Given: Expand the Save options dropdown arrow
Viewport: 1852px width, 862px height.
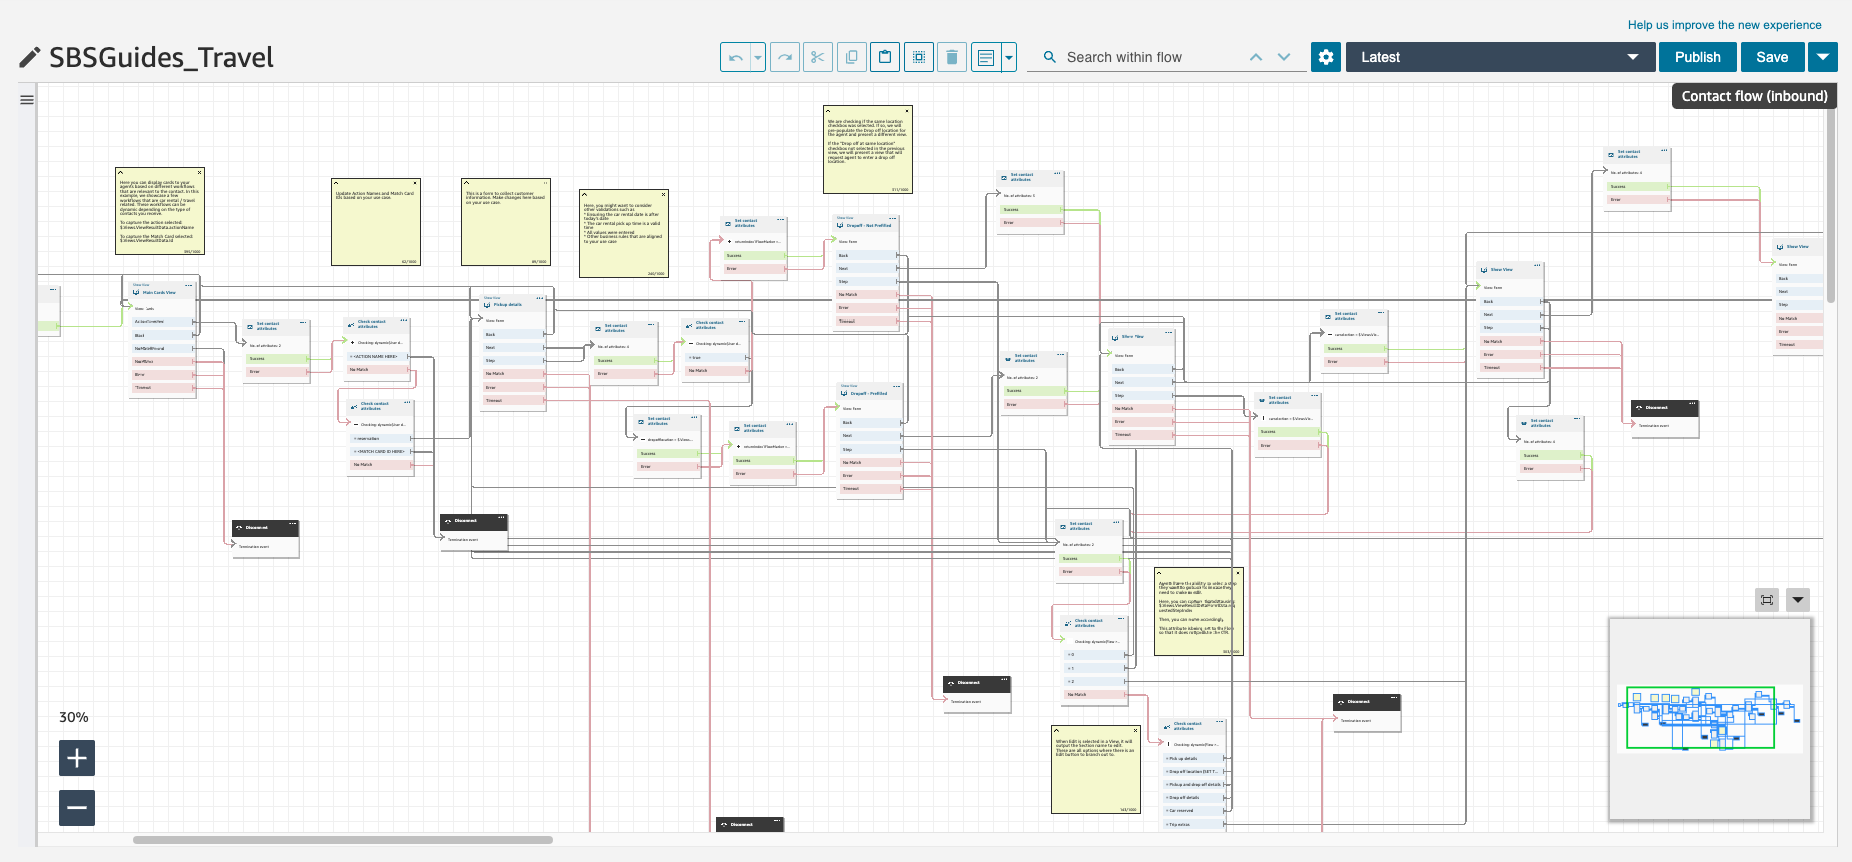Looking at the screenshot, I should pyautogui.click(x=1823, y=57).
